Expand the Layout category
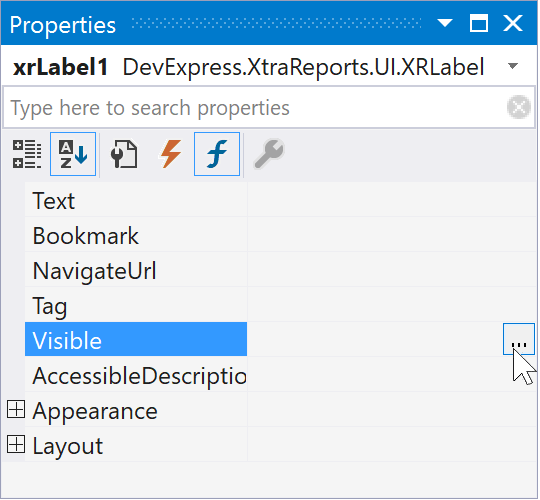 (16, 444)
